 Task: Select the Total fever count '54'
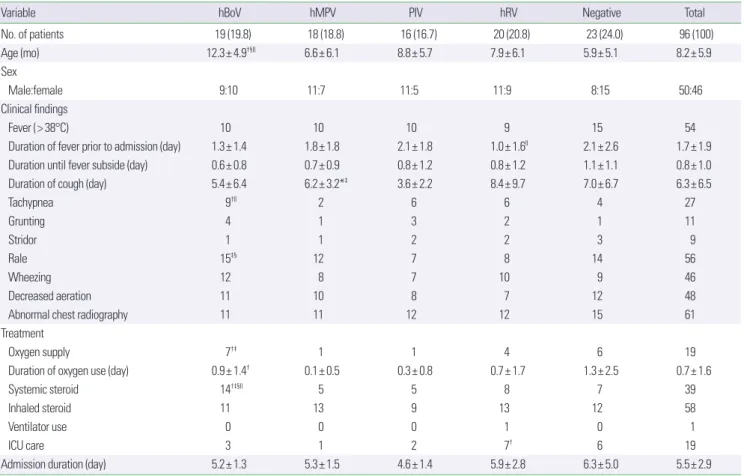click(x=690, y=128)
